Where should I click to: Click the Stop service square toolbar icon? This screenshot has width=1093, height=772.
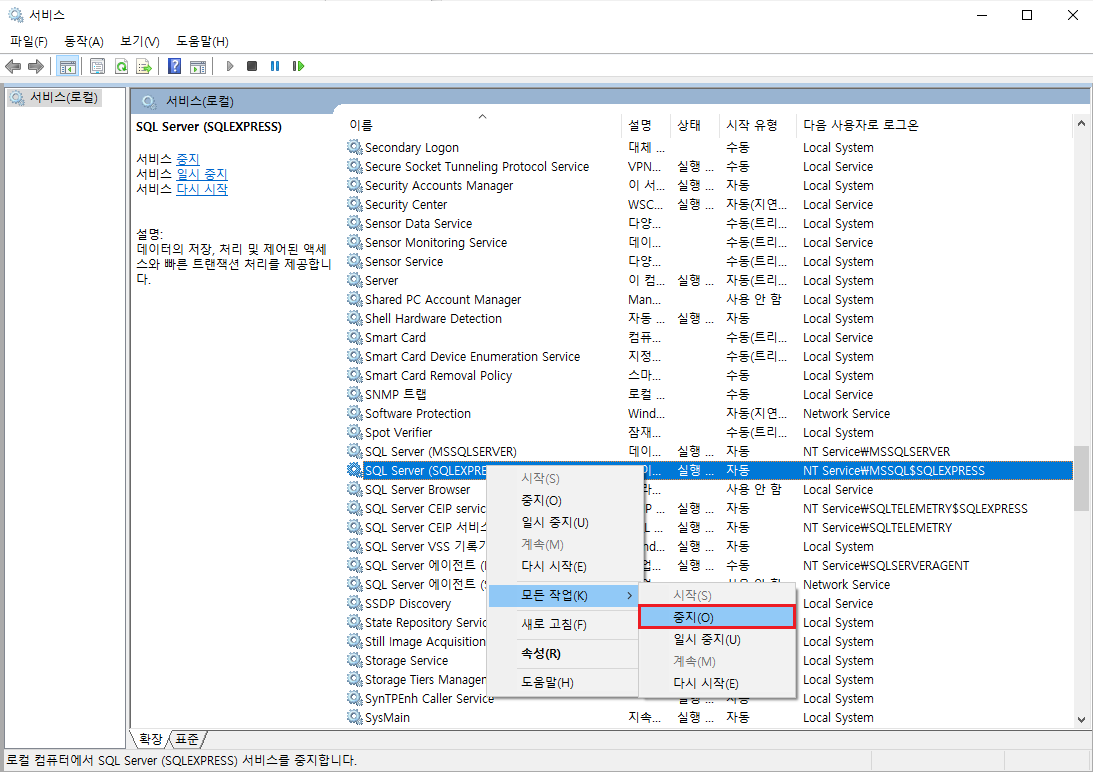tap(252, 66)
